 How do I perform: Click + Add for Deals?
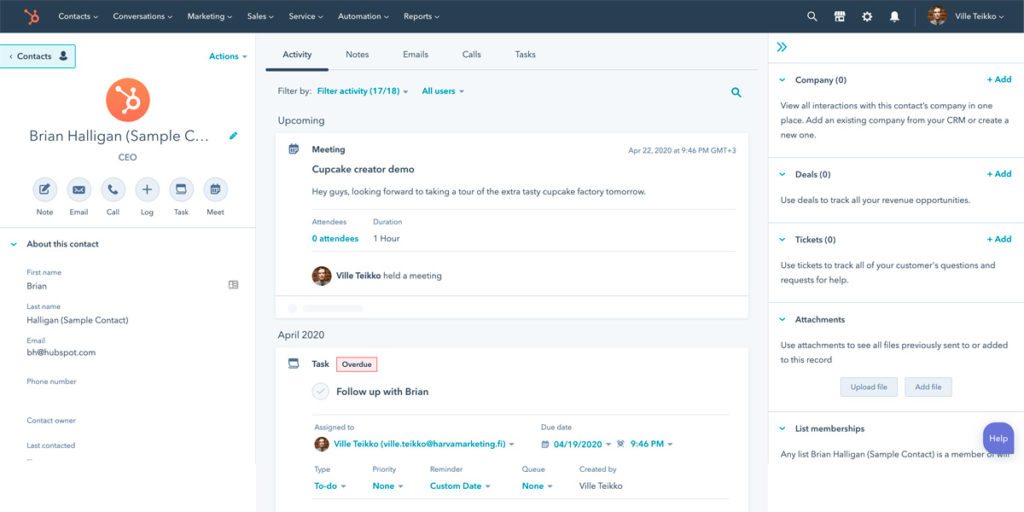pyautogui.click(x=999, y=174)
